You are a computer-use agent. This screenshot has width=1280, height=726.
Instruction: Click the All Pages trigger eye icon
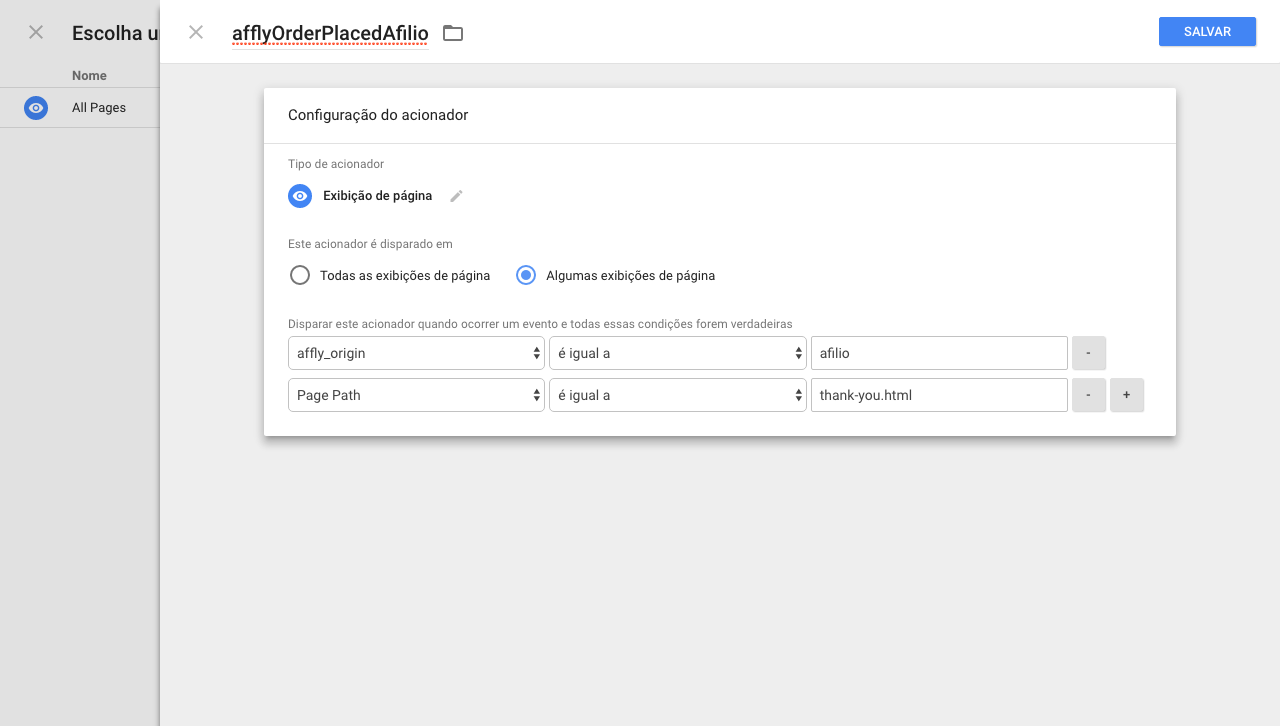[x=36, y=108]
